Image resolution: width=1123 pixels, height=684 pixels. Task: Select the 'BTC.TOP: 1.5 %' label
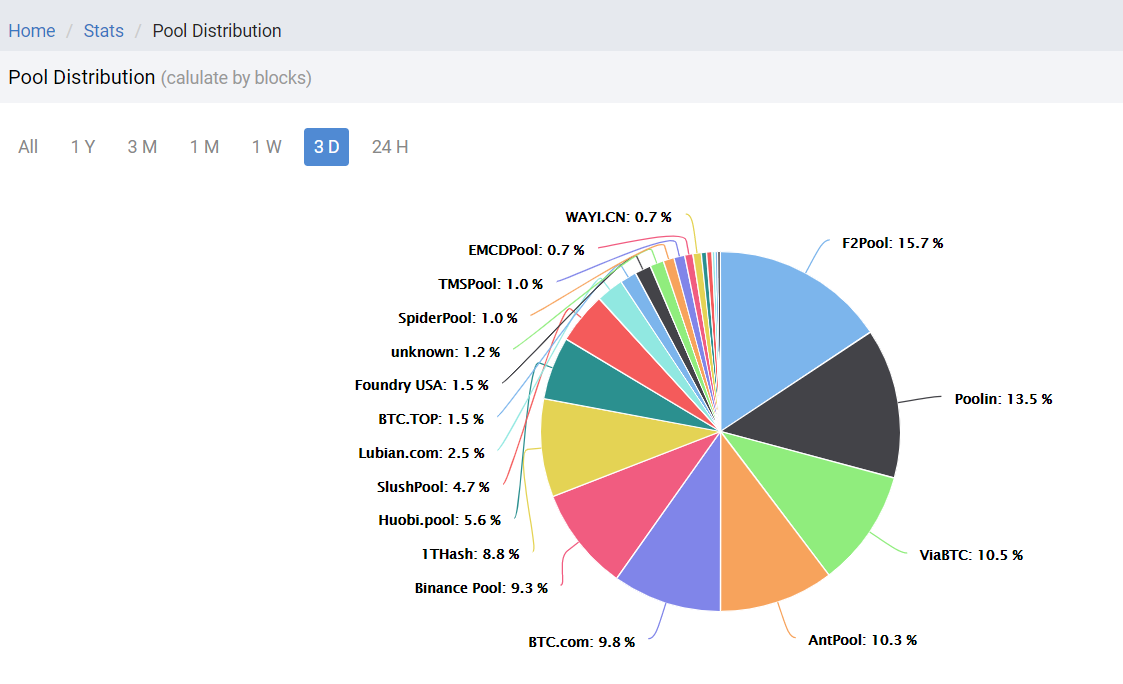click(x=431, y=419)
